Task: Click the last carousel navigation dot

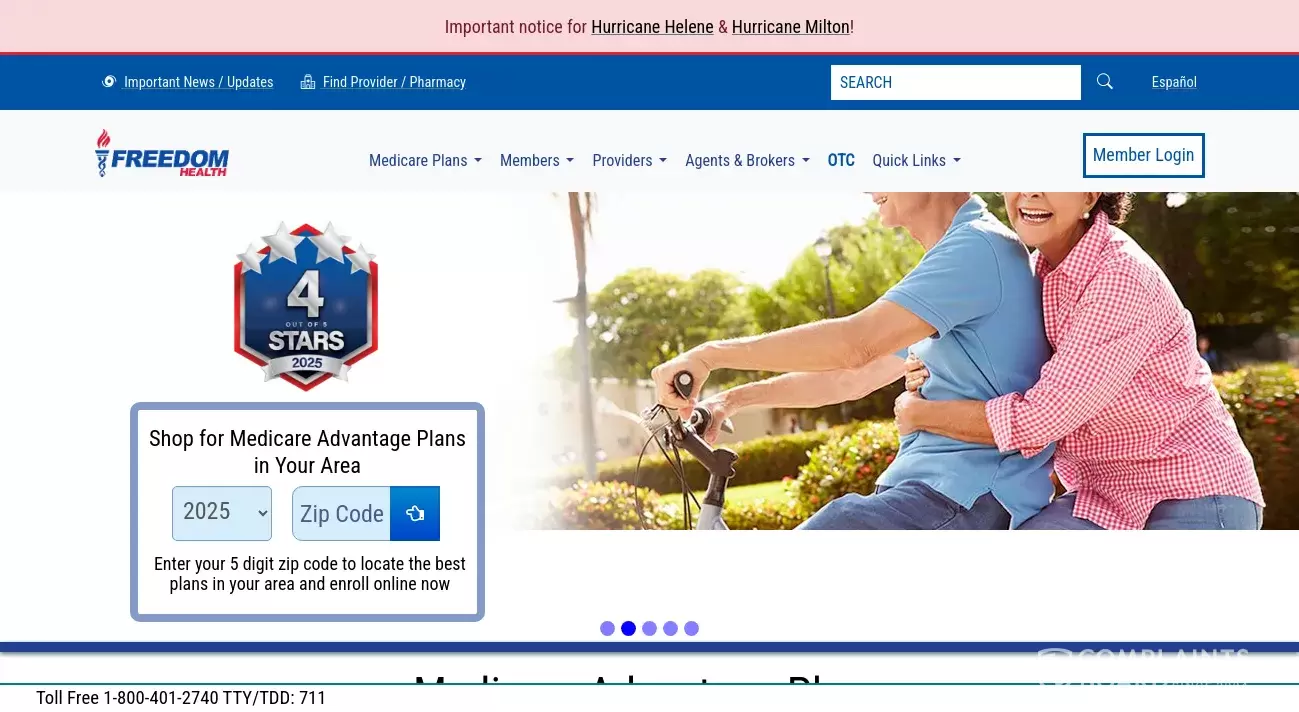Action: pyautogui.click(x=691, y=628)
